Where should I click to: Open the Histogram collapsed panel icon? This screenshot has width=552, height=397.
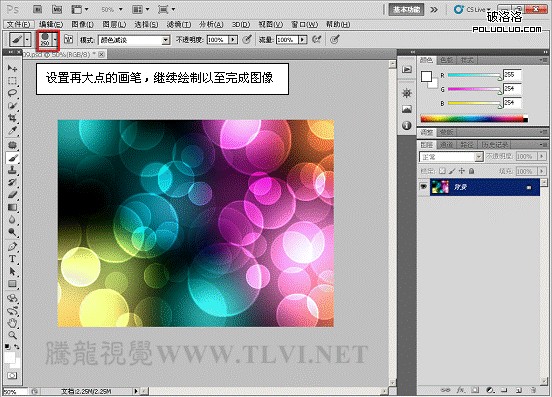tap(407, 109)
